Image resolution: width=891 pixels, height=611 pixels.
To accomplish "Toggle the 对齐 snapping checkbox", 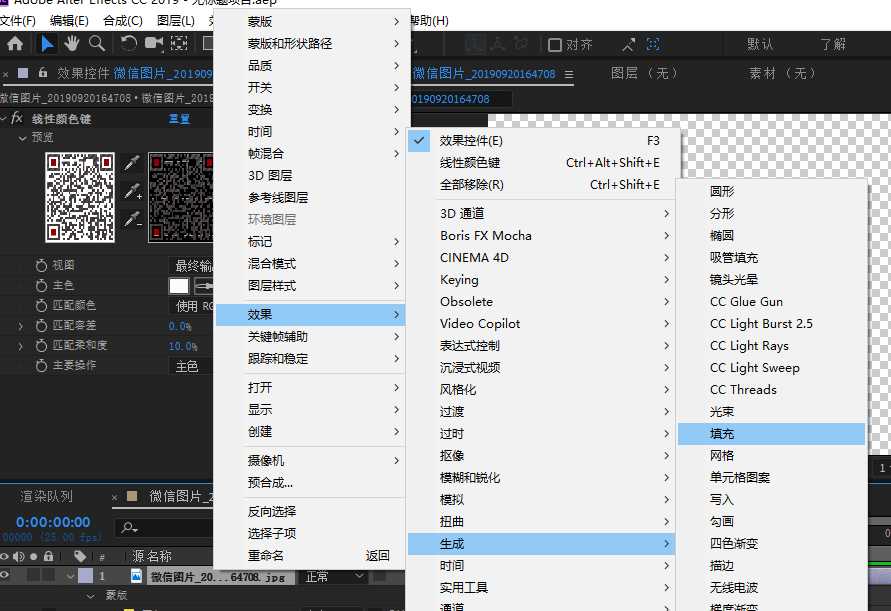I will (555, 44).
